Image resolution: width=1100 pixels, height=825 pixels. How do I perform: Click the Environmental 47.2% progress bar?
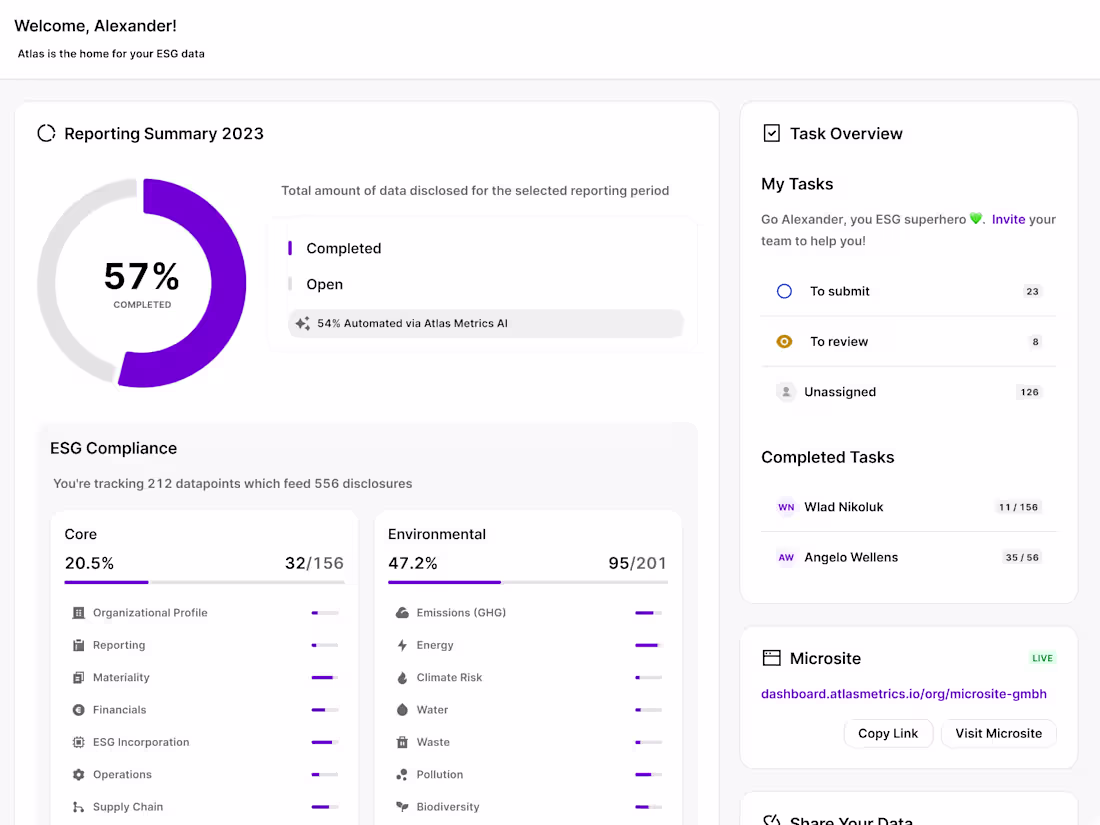click(x=528, y=582)
